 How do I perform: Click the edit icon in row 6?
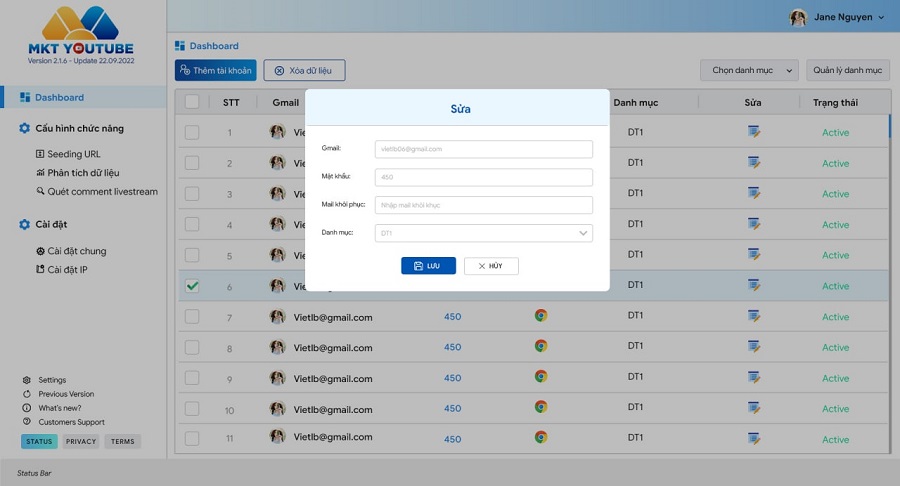click(x=753, y=285)
